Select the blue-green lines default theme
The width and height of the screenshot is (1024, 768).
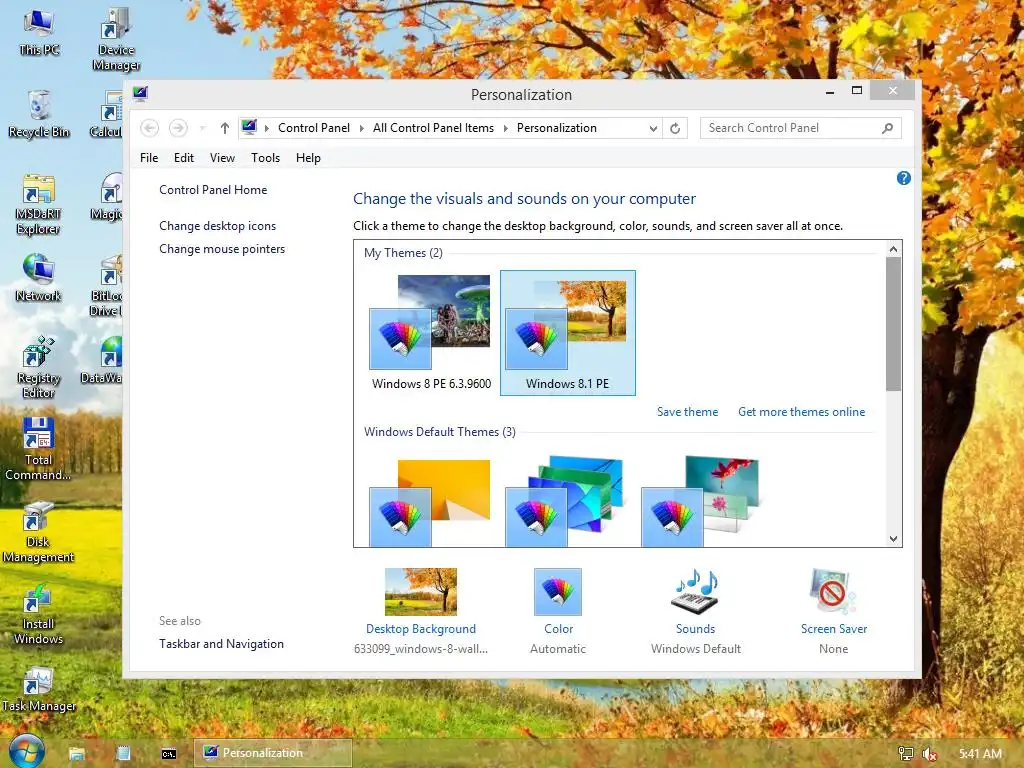pos(566,502)
